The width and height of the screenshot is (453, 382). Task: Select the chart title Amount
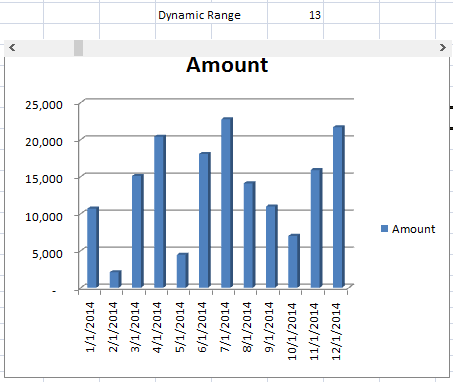tap(227, 65)
